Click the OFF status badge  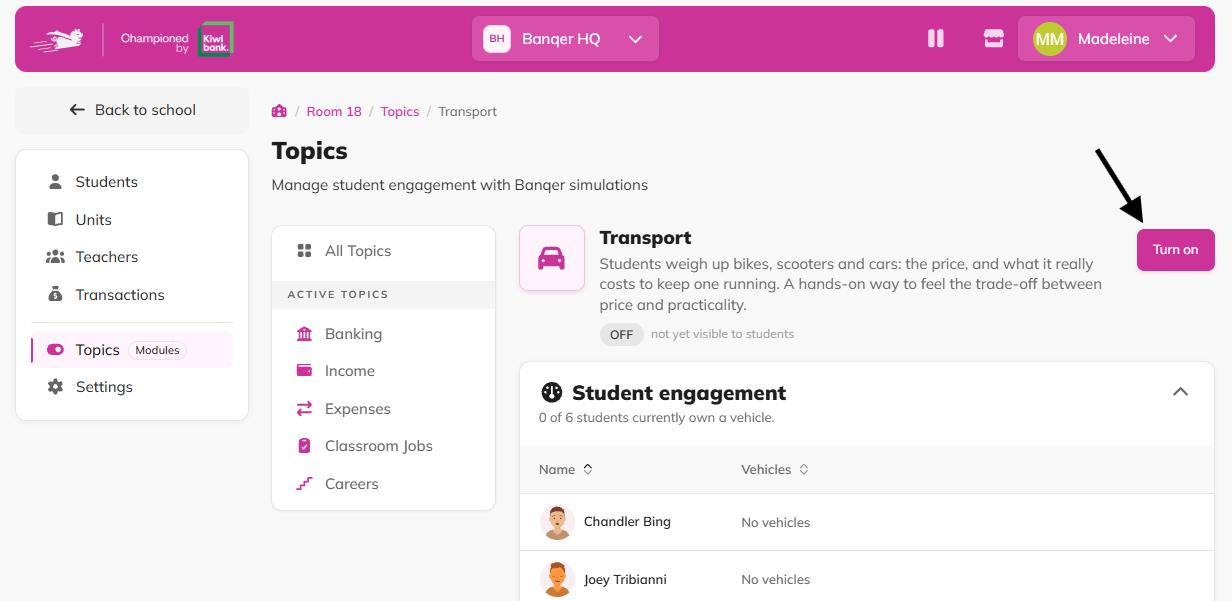pyautogui.click(x=622, y=334)
